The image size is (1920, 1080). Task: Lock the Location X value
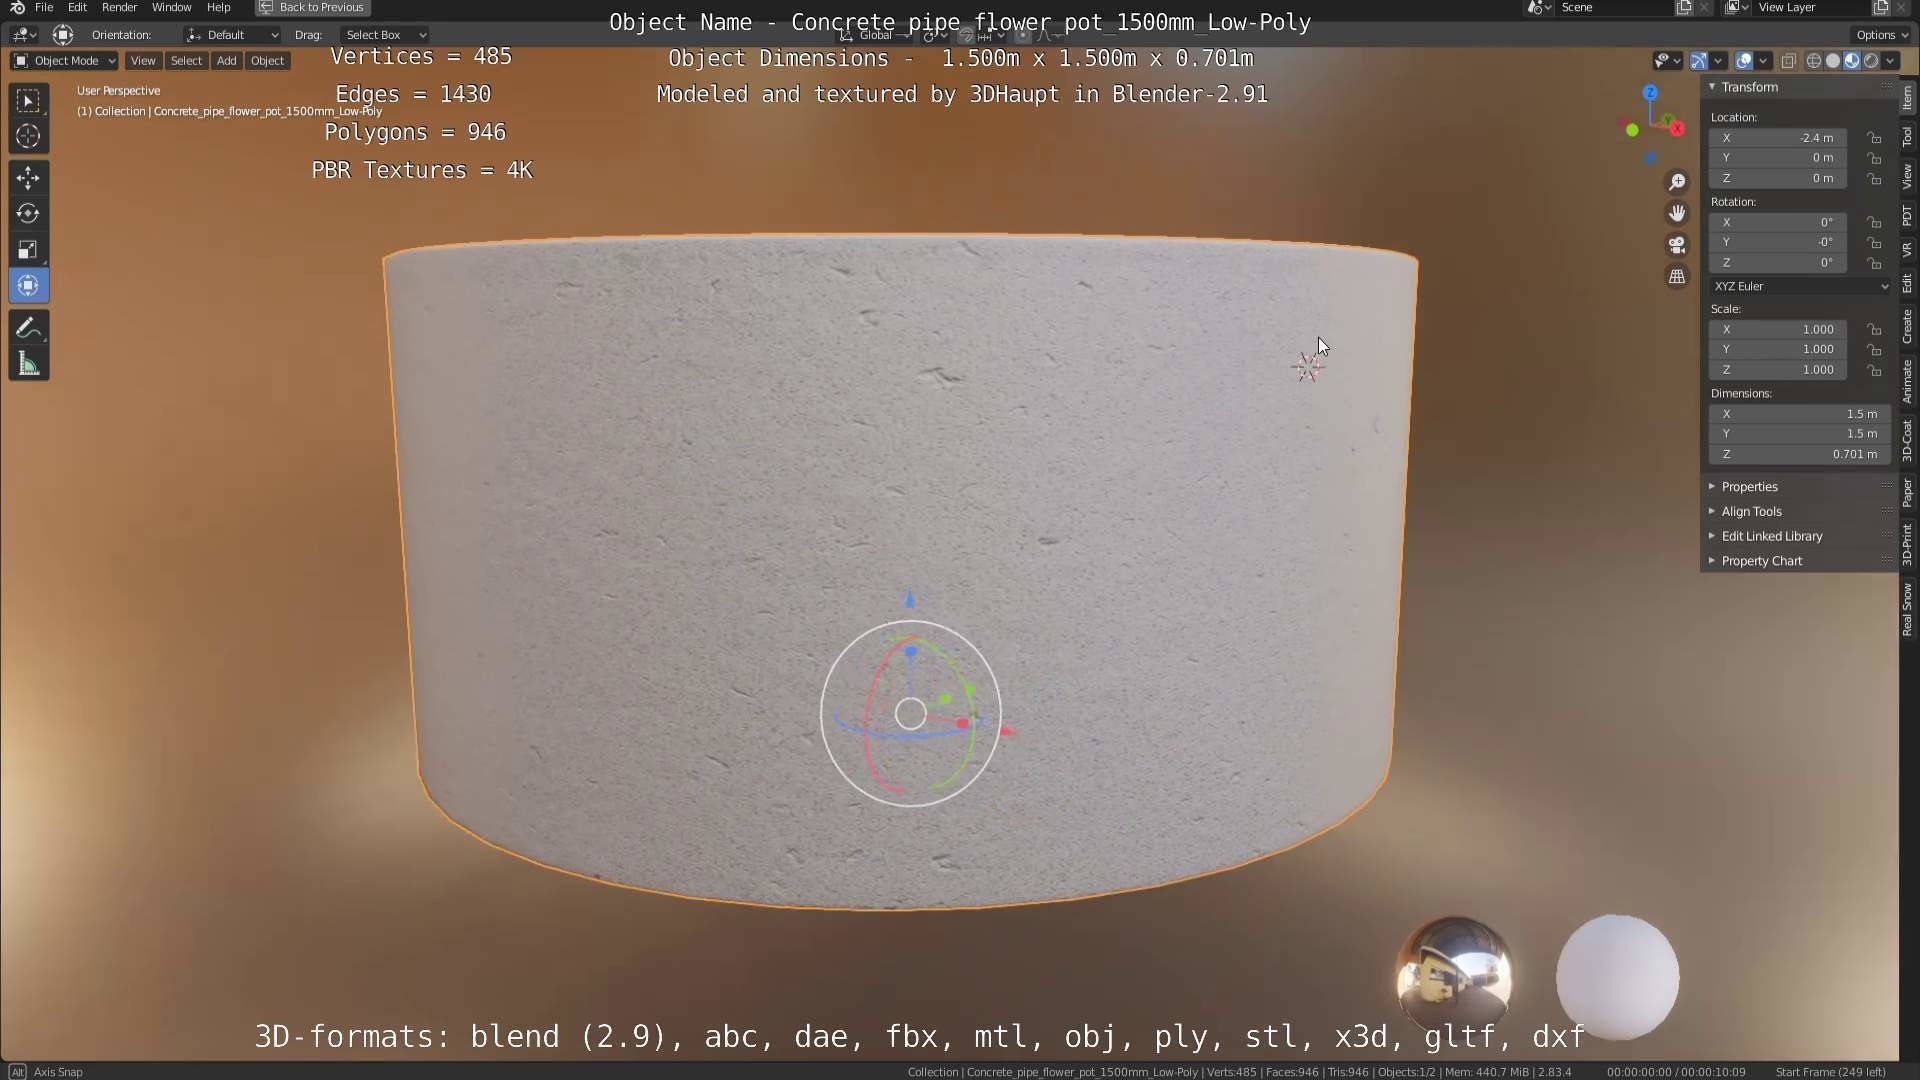(1874, 138)
